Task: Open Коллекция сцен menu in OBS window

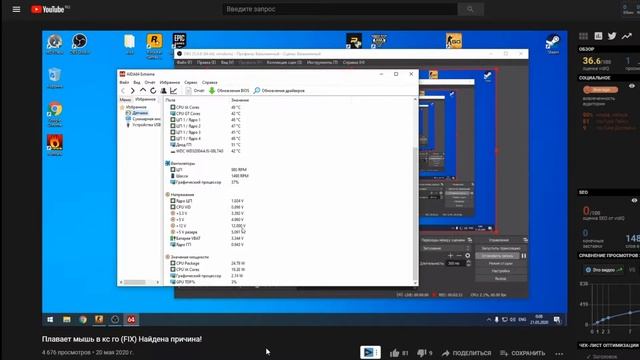Action: [284, 62]
